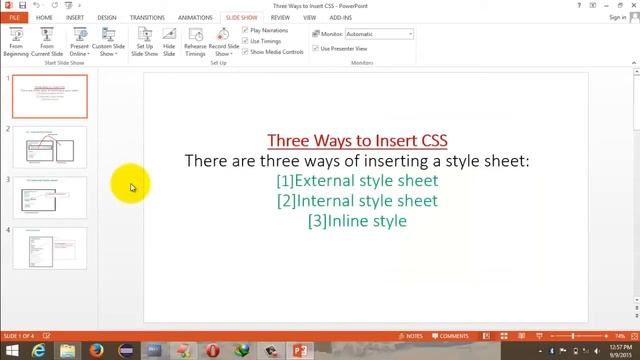
Task: Select slide 3 thumbnail
Action: click(50, 198)
